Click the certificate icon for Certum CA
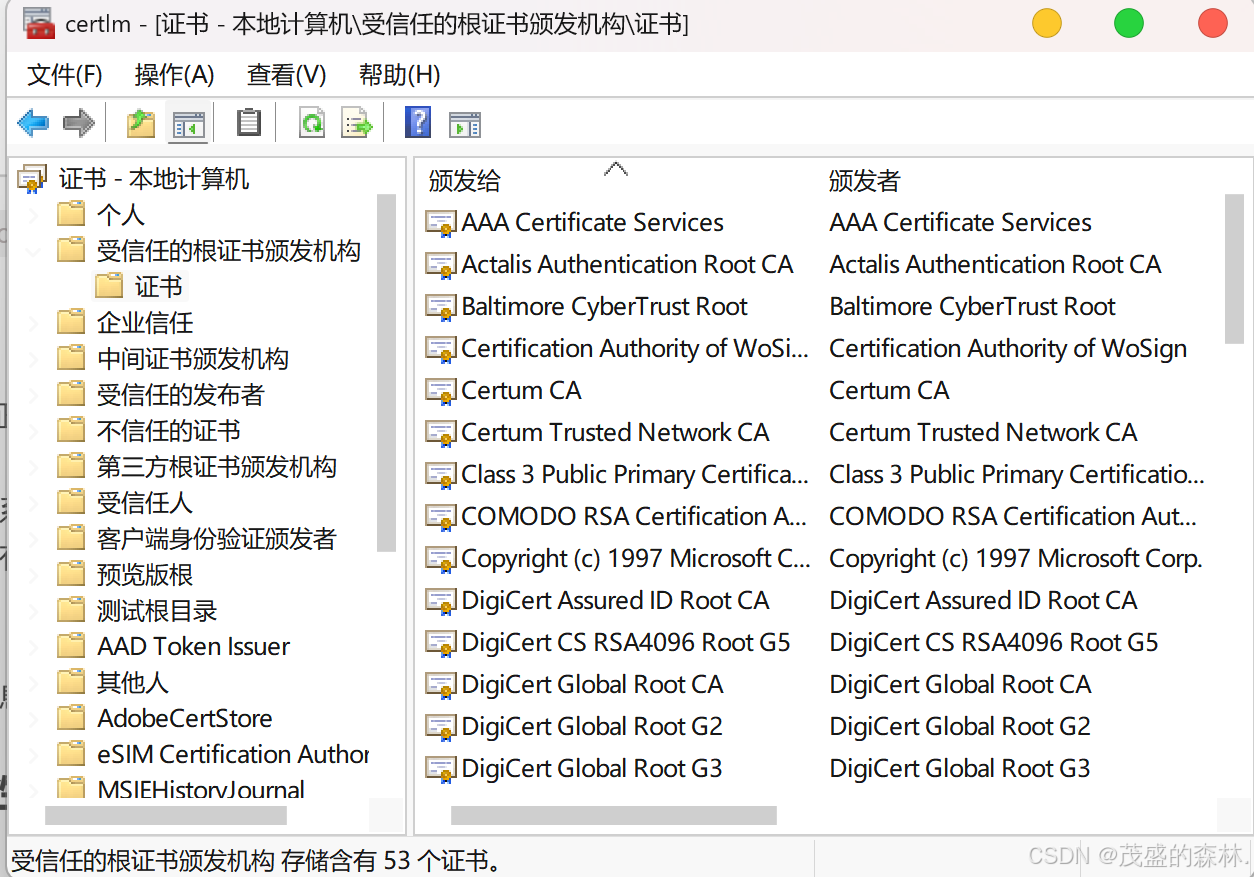 pyautogui.click(x=441, y=391)
